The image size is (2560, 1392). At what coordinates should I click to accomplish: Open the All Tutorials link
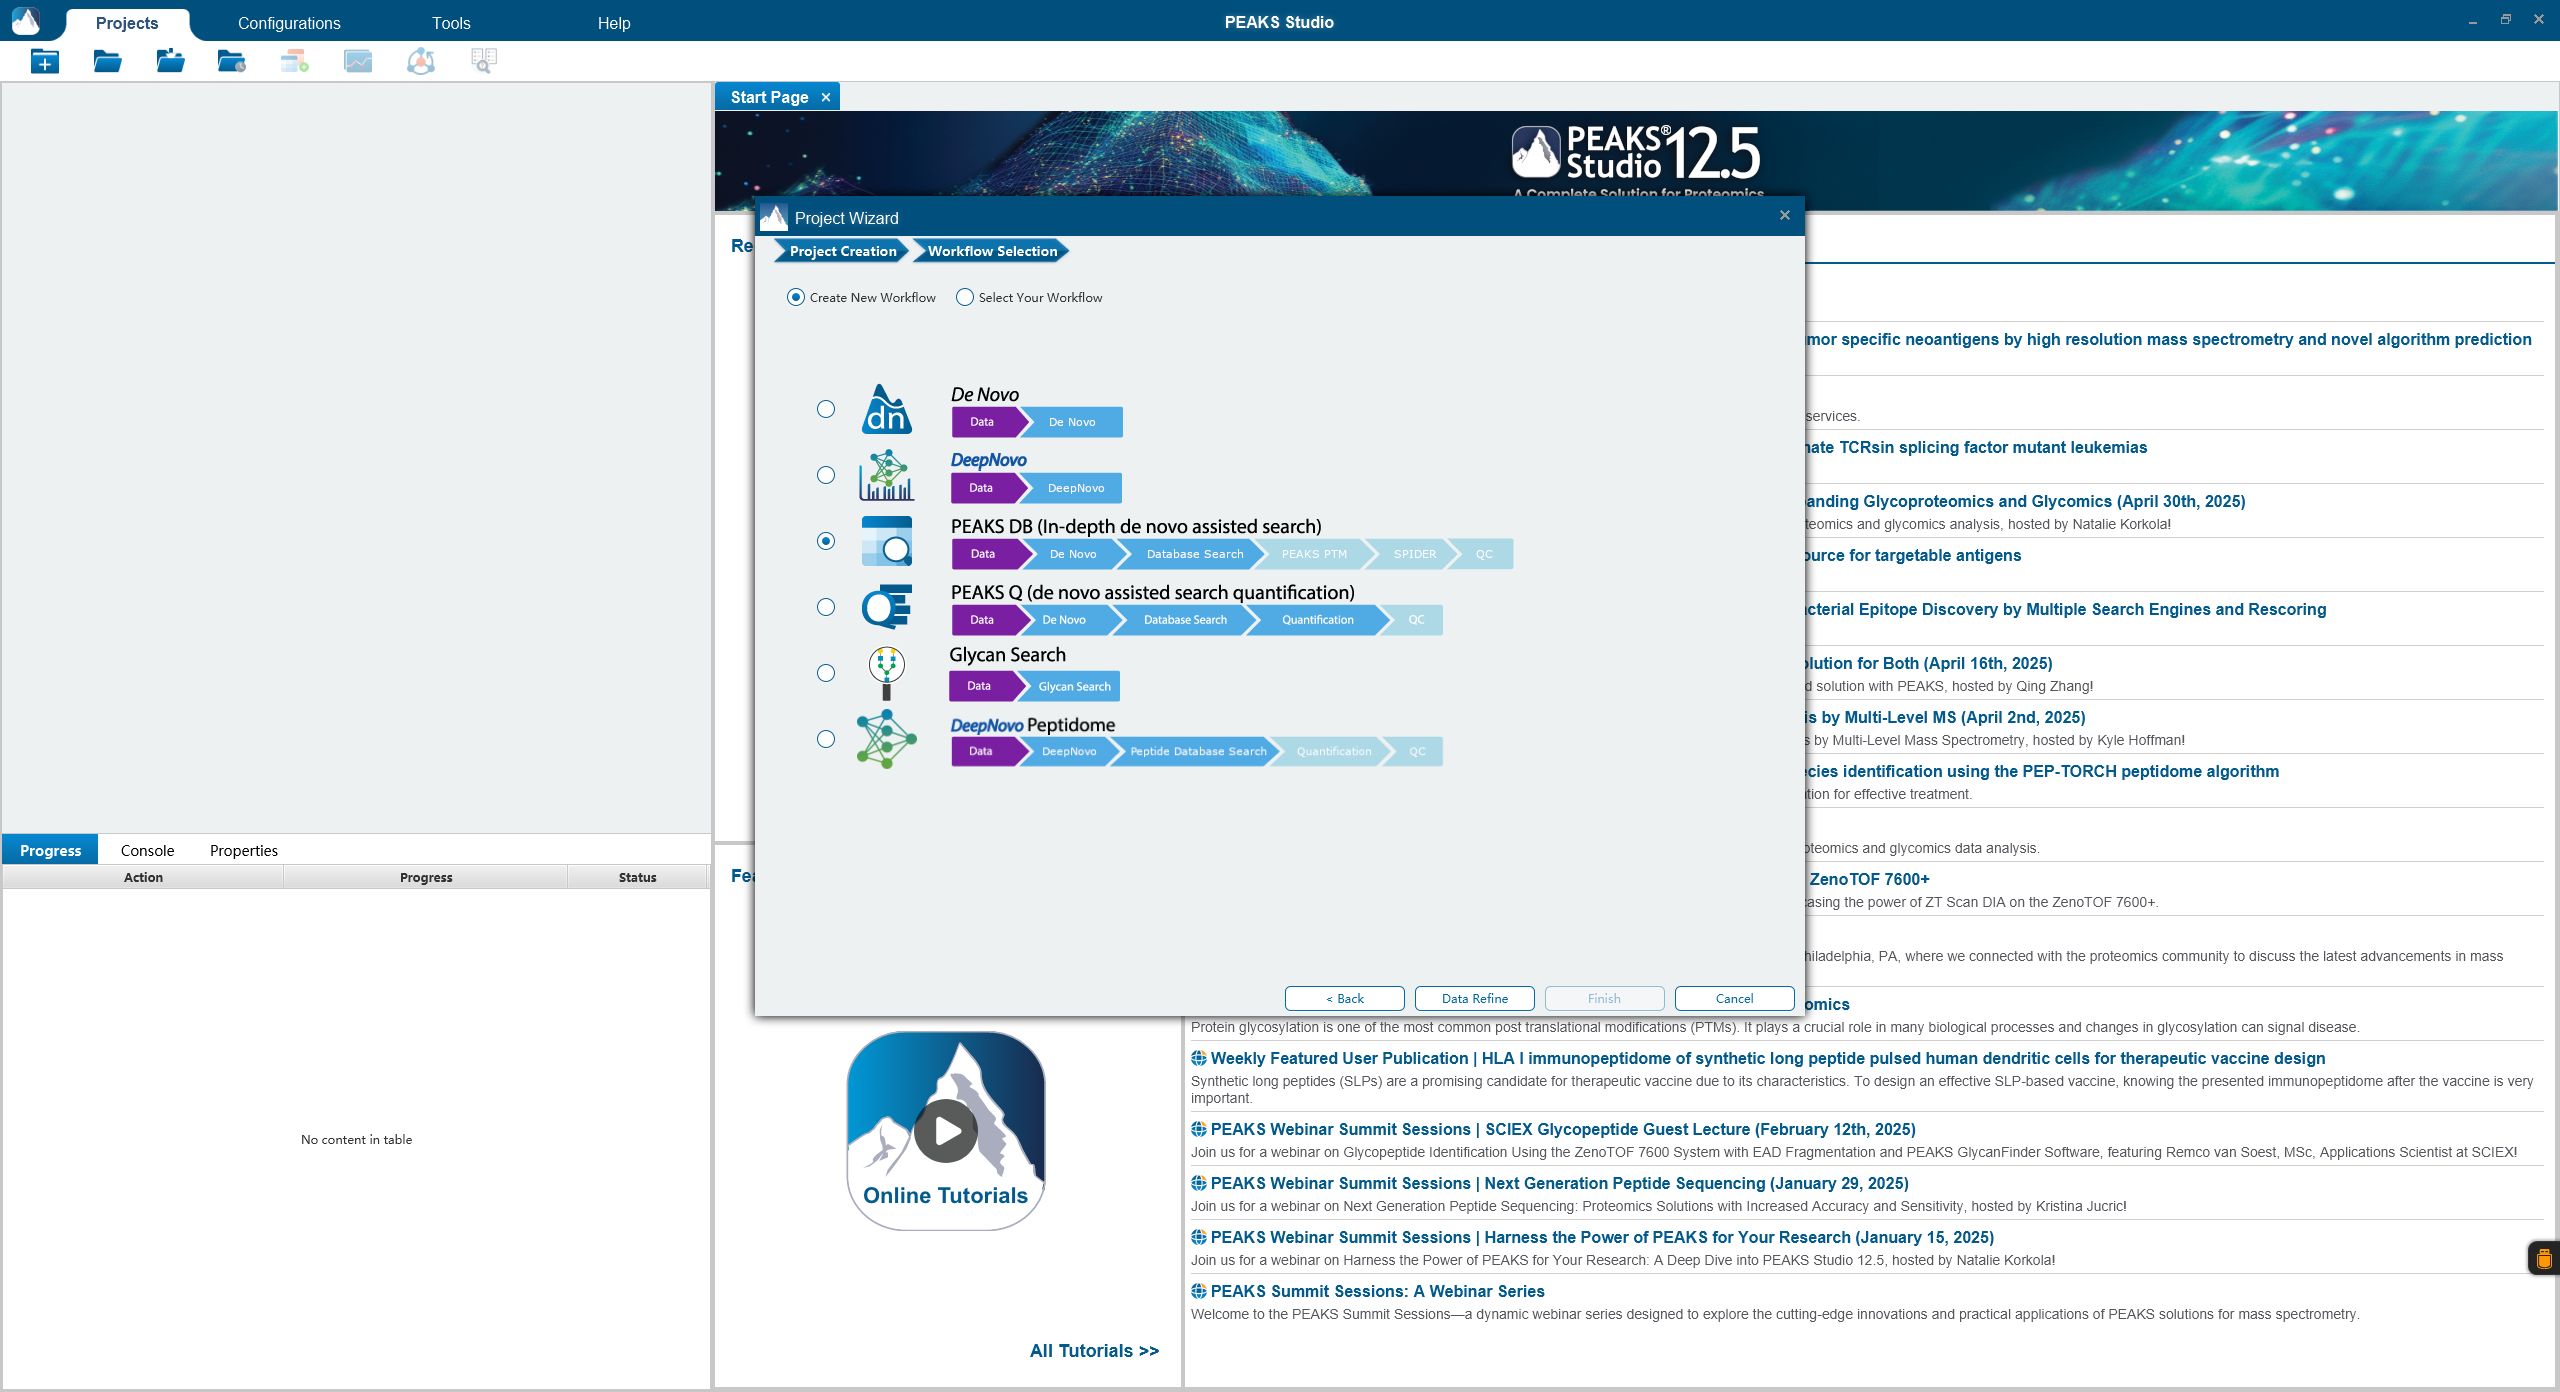coord(1094,1350)
